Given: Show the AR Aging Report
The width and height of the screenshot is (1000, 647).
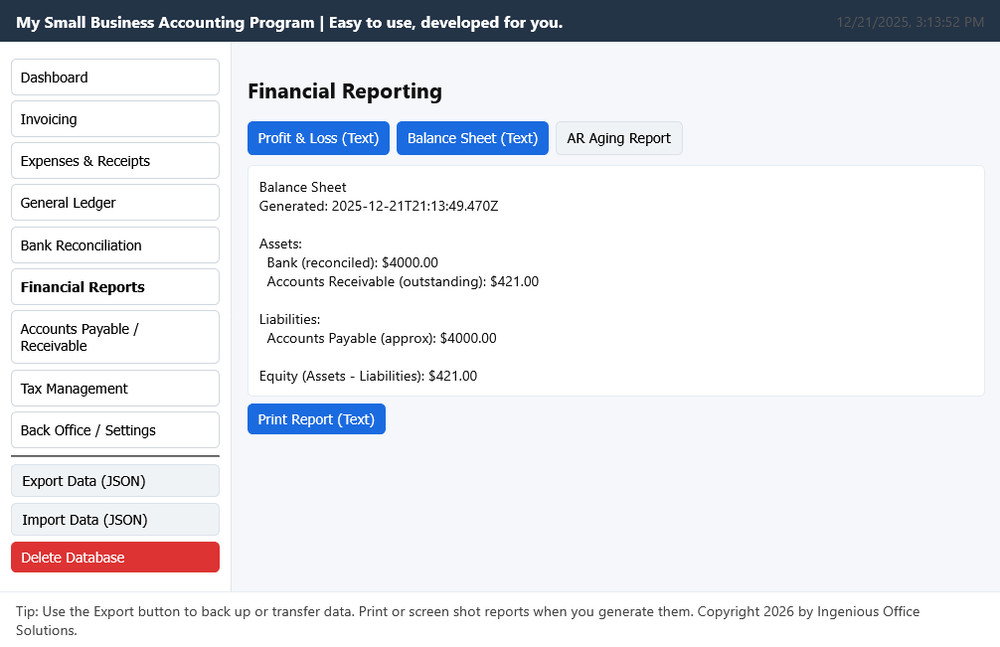Looking at the screenshot, I should tap(618, 138).
